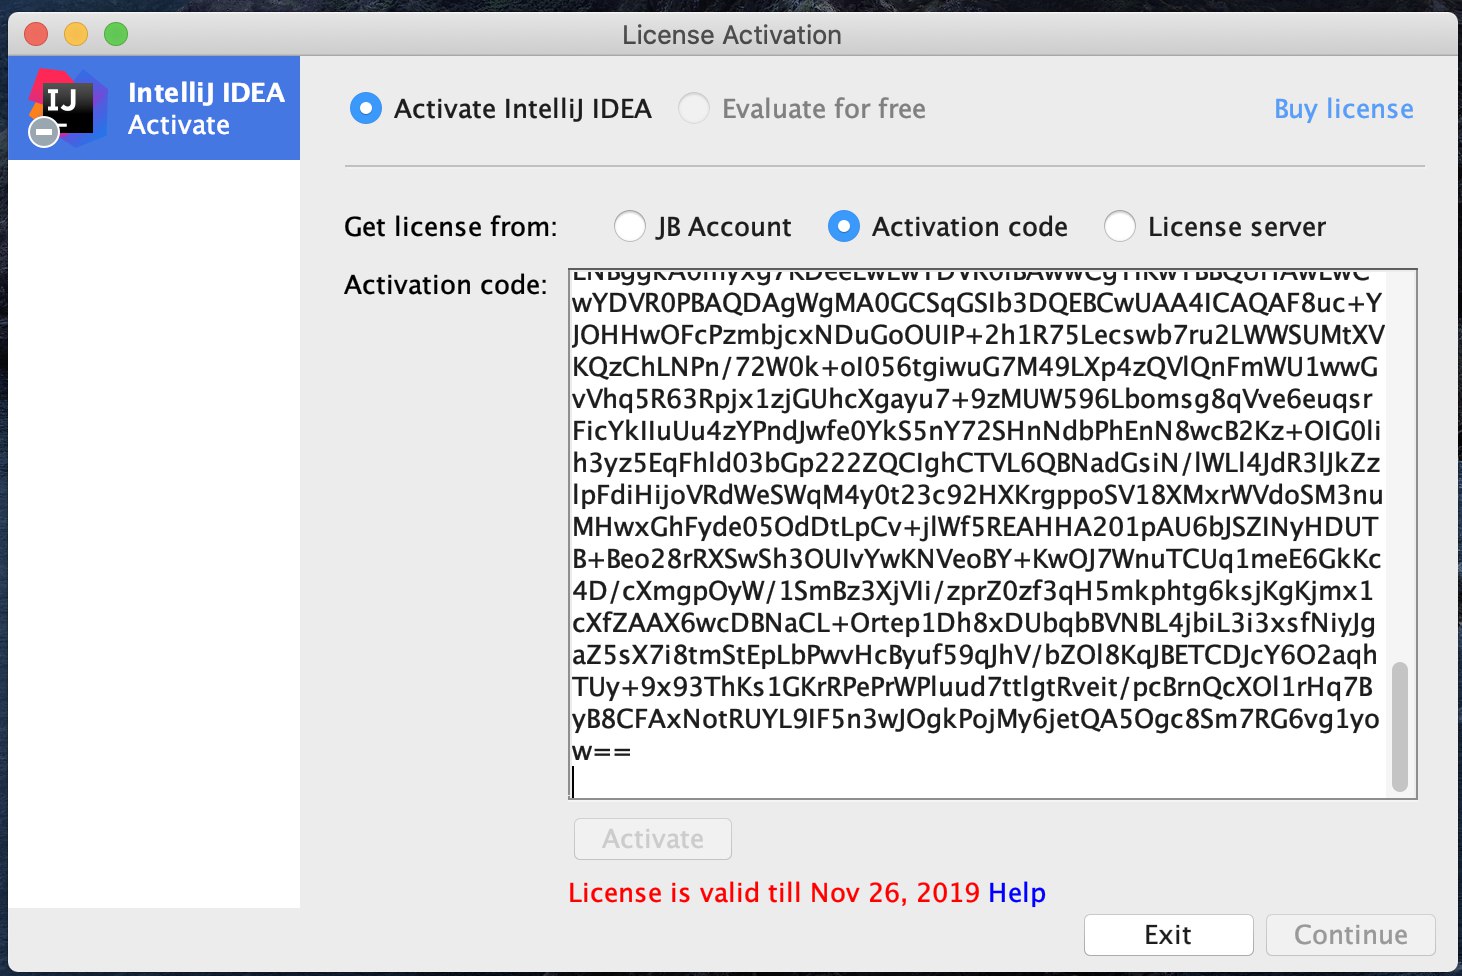The image size is (1462, 976).
Task: Open the Buy license link
Action: [x=1343, y=108]
